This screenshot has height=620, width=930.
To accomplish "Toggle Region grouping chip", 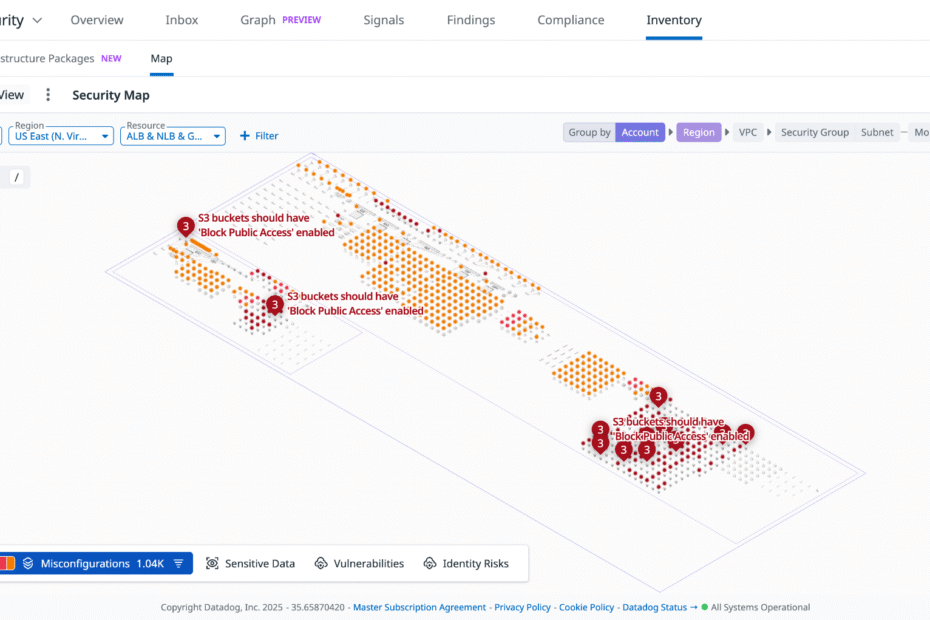I will (x=699, y=132).
